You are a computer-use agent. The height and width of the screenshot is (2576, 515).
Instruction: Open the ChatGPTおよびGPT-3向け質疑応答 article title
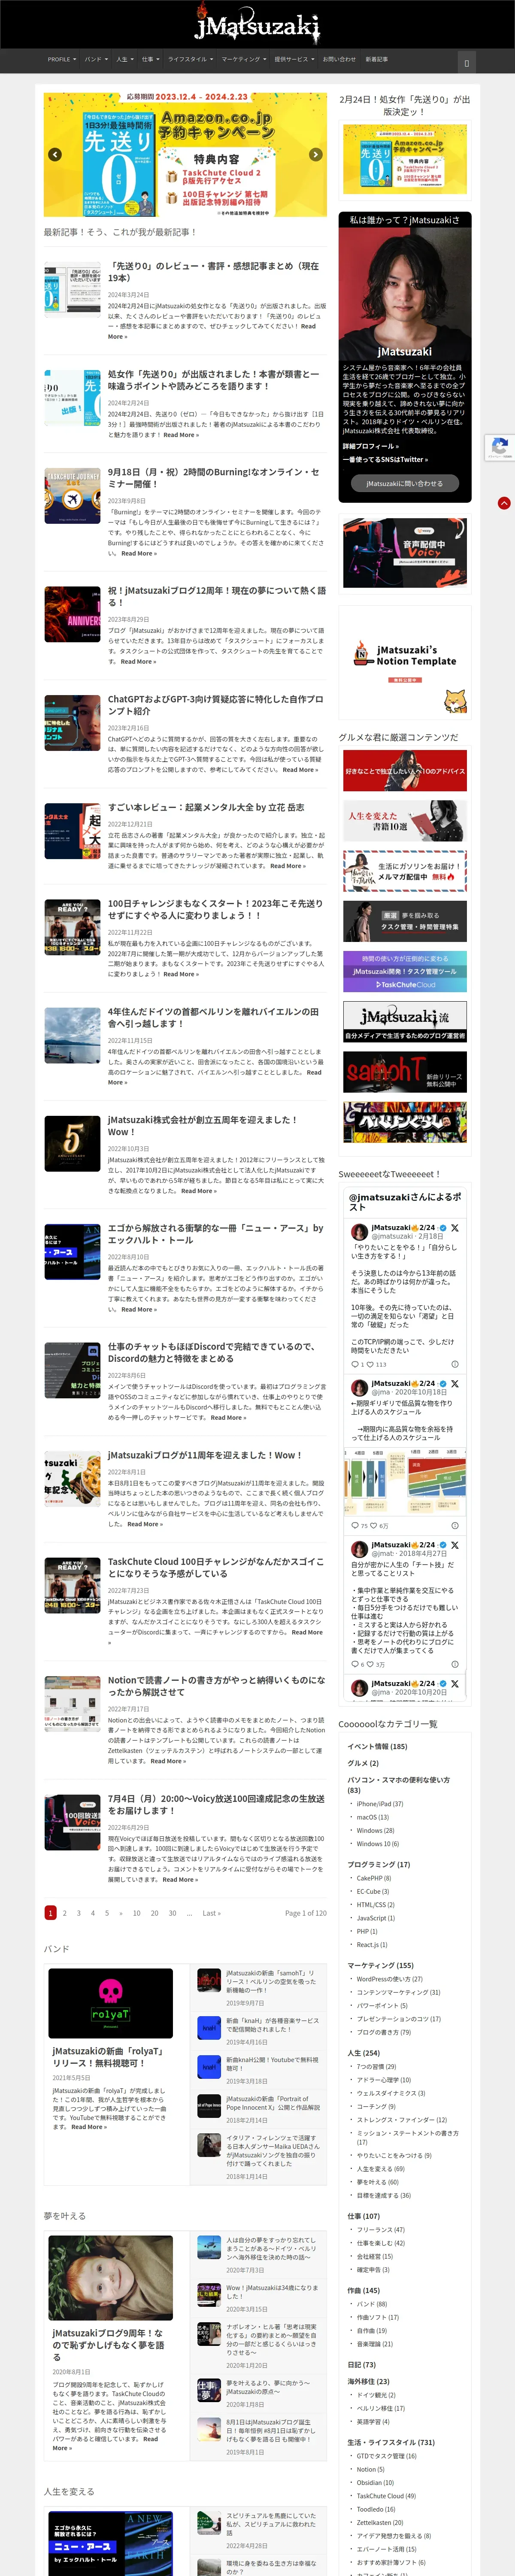(215, 704)
